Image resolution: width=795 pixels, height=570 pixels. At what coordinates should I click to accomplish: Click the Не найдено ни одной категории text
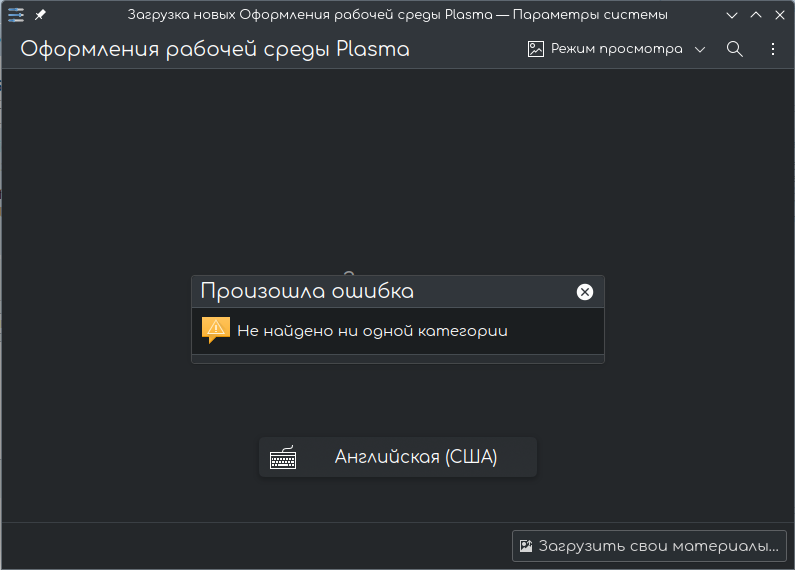372,331
